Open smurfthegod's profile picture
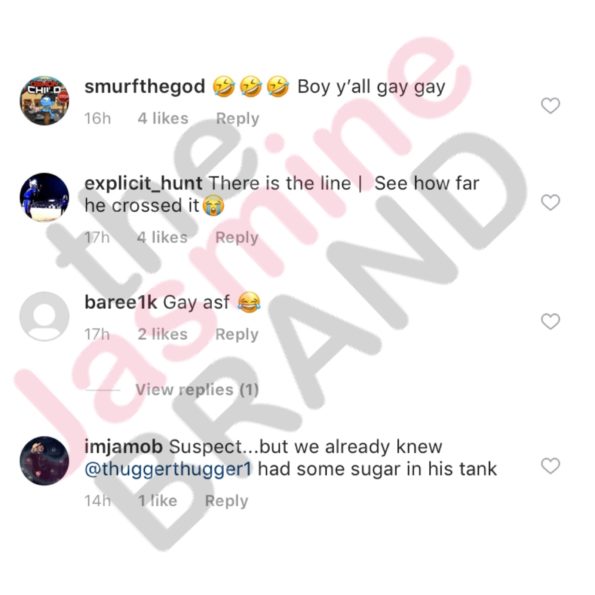 click(x=44, y=100)
